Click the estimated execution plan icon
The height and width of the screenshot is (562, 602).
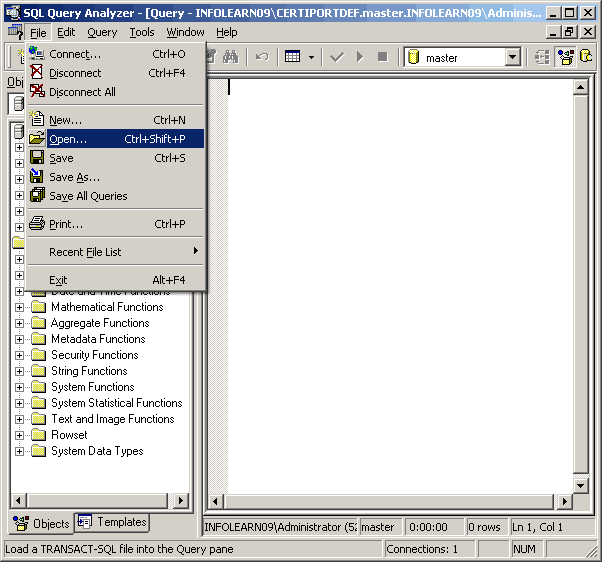542,57
